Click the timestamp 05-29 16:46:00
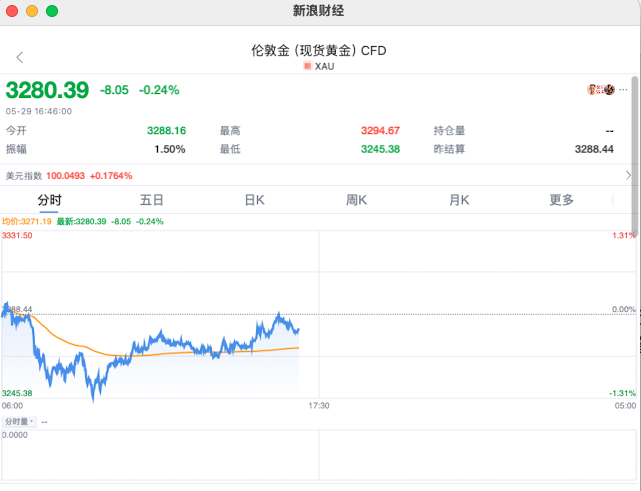Image resolution: width=641 pixels, height=491 pixels. (x=39, y=111)
